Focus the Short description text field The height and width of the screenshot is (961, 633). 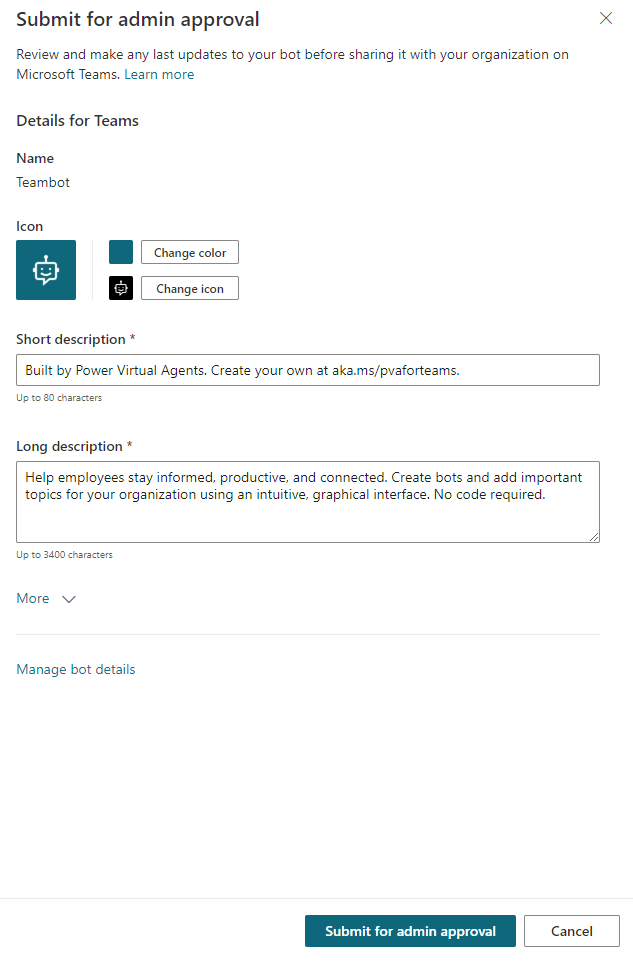308,370
